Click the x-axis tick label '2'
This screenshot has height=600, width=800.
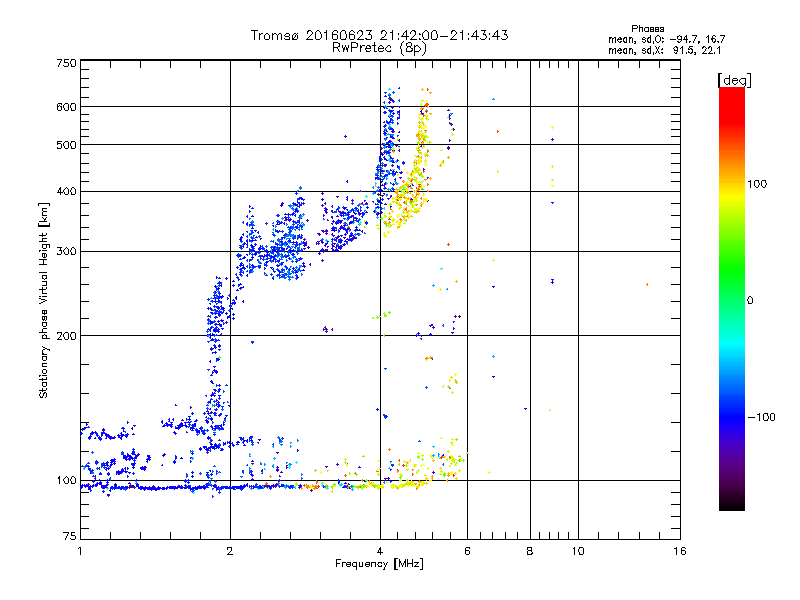click(x=230, y=551)
